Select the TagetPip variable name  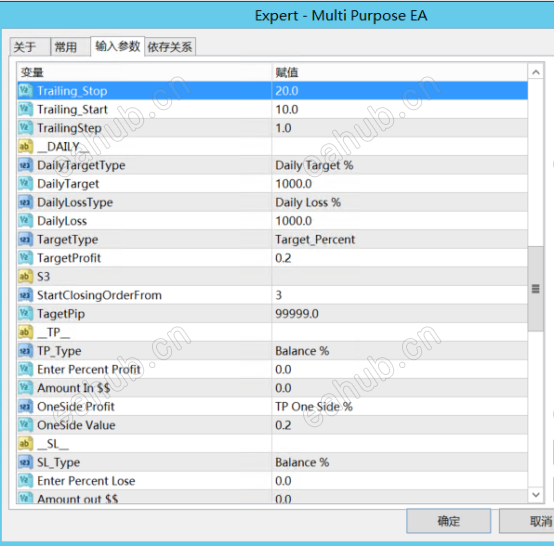click(61, 314)
